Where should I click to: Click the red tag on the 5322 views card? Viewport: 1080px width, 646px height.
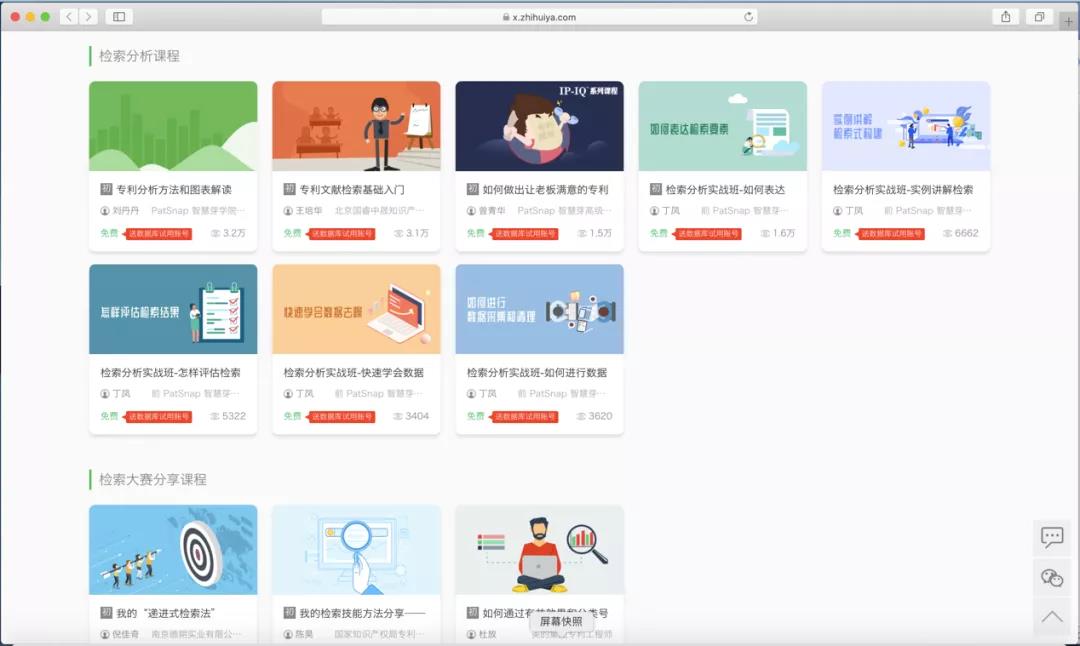click(158, 417)
